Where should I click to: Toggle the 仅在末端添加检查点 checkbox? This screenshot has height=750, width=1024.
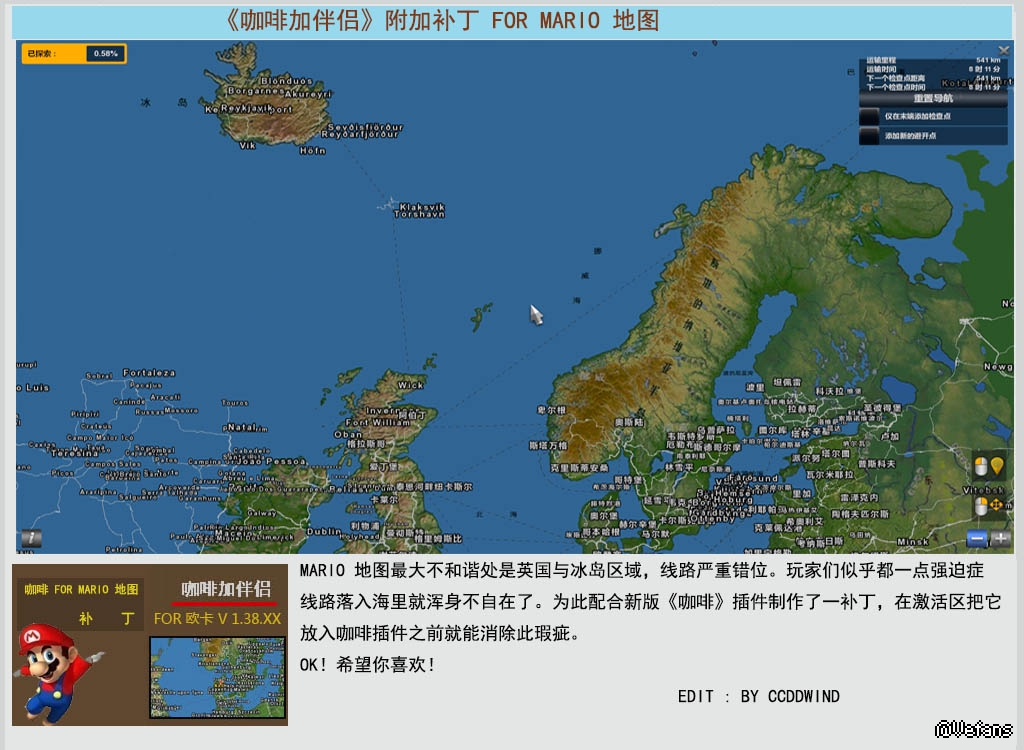[x=869, y=117]
